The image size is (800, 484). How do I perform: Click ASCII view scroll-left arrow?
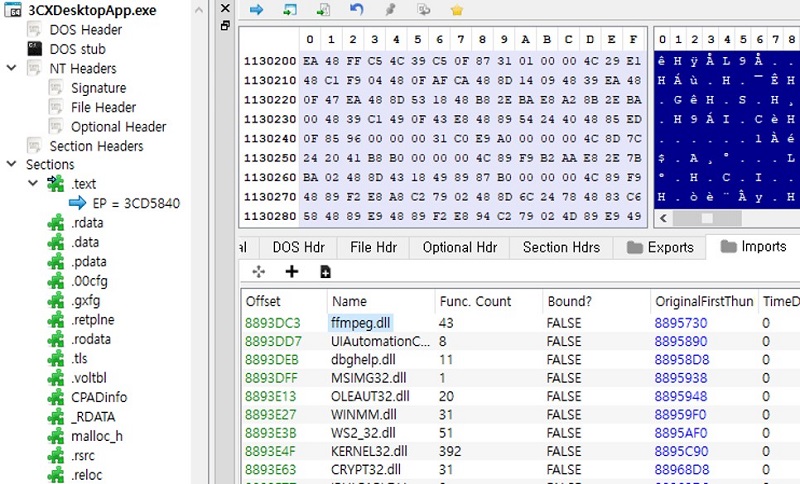tap(663, 218)
